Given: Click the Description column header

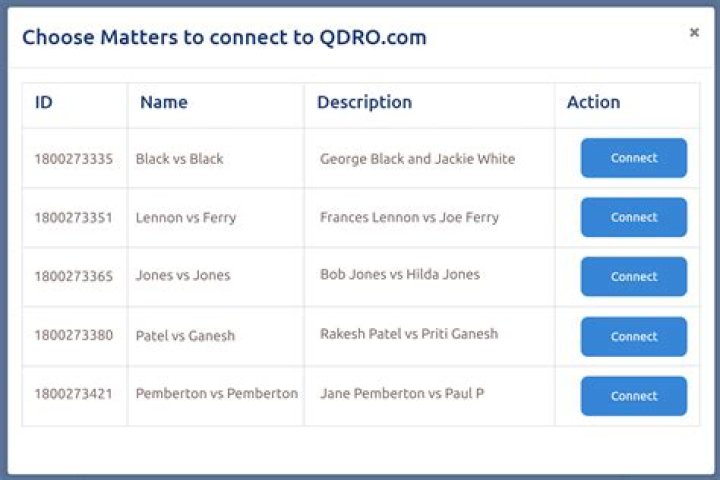Looking at the screenshot, I should coord(364,102).
